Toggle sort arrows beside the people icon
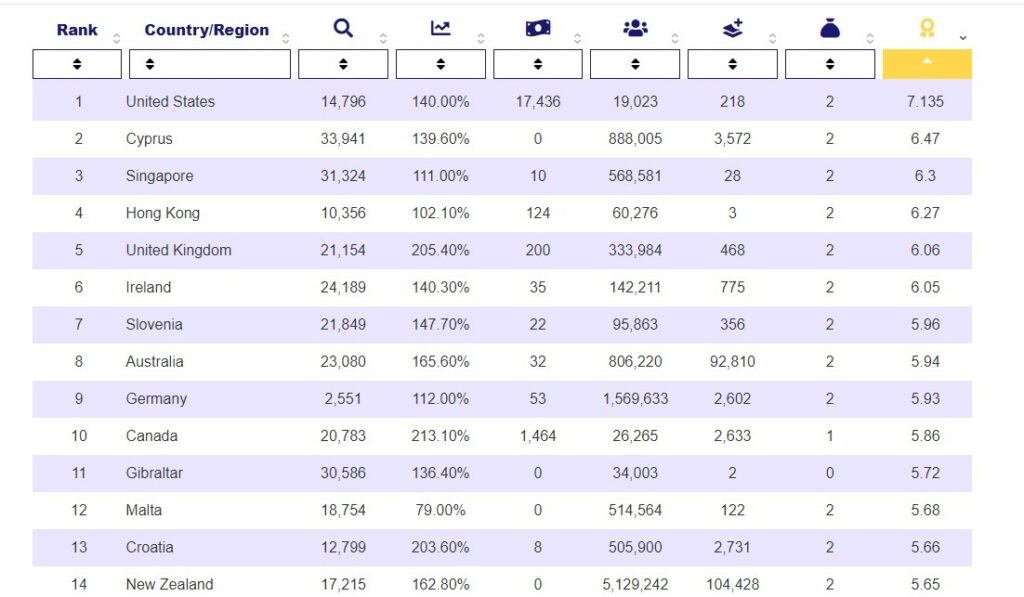The width and height of the screenshot is (1024, 597). tap(675, 38)
